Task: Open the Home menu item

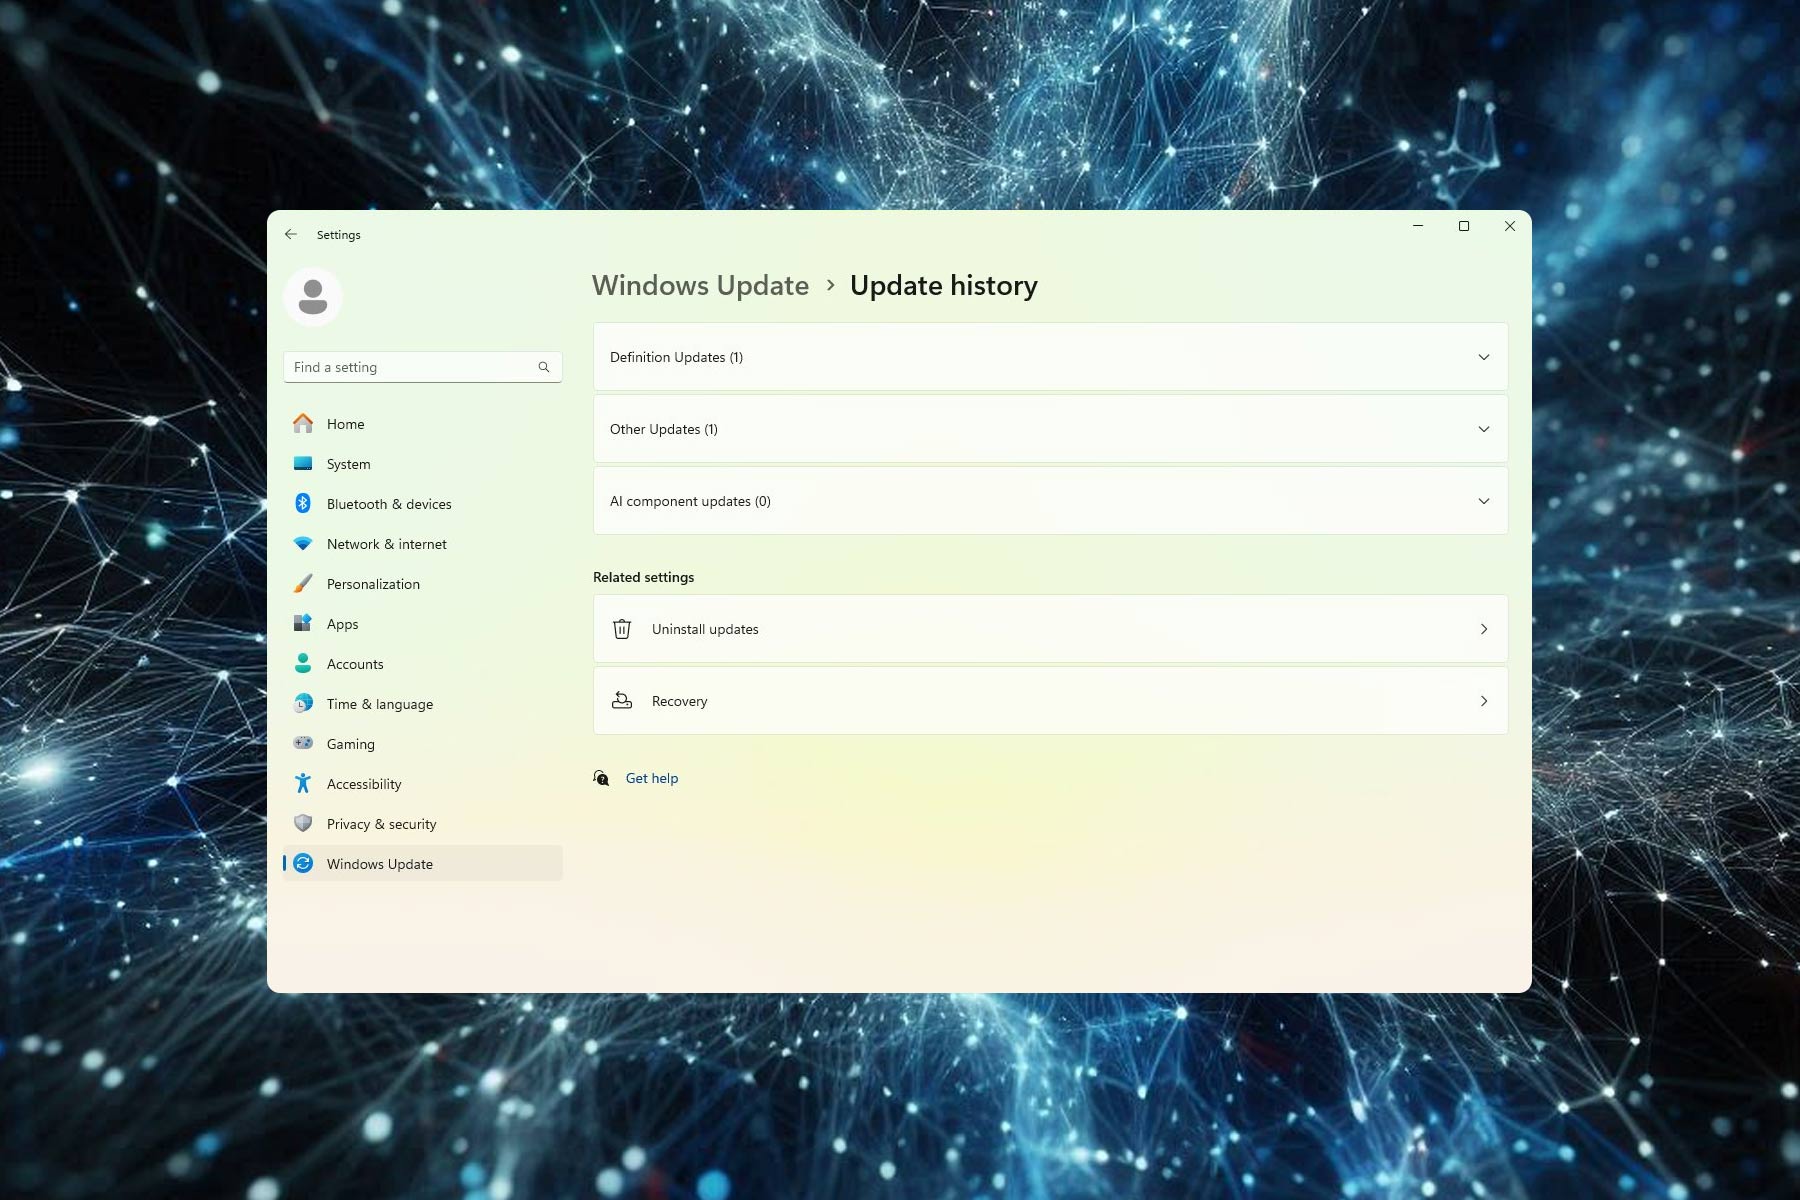Action: click(423, 424)
